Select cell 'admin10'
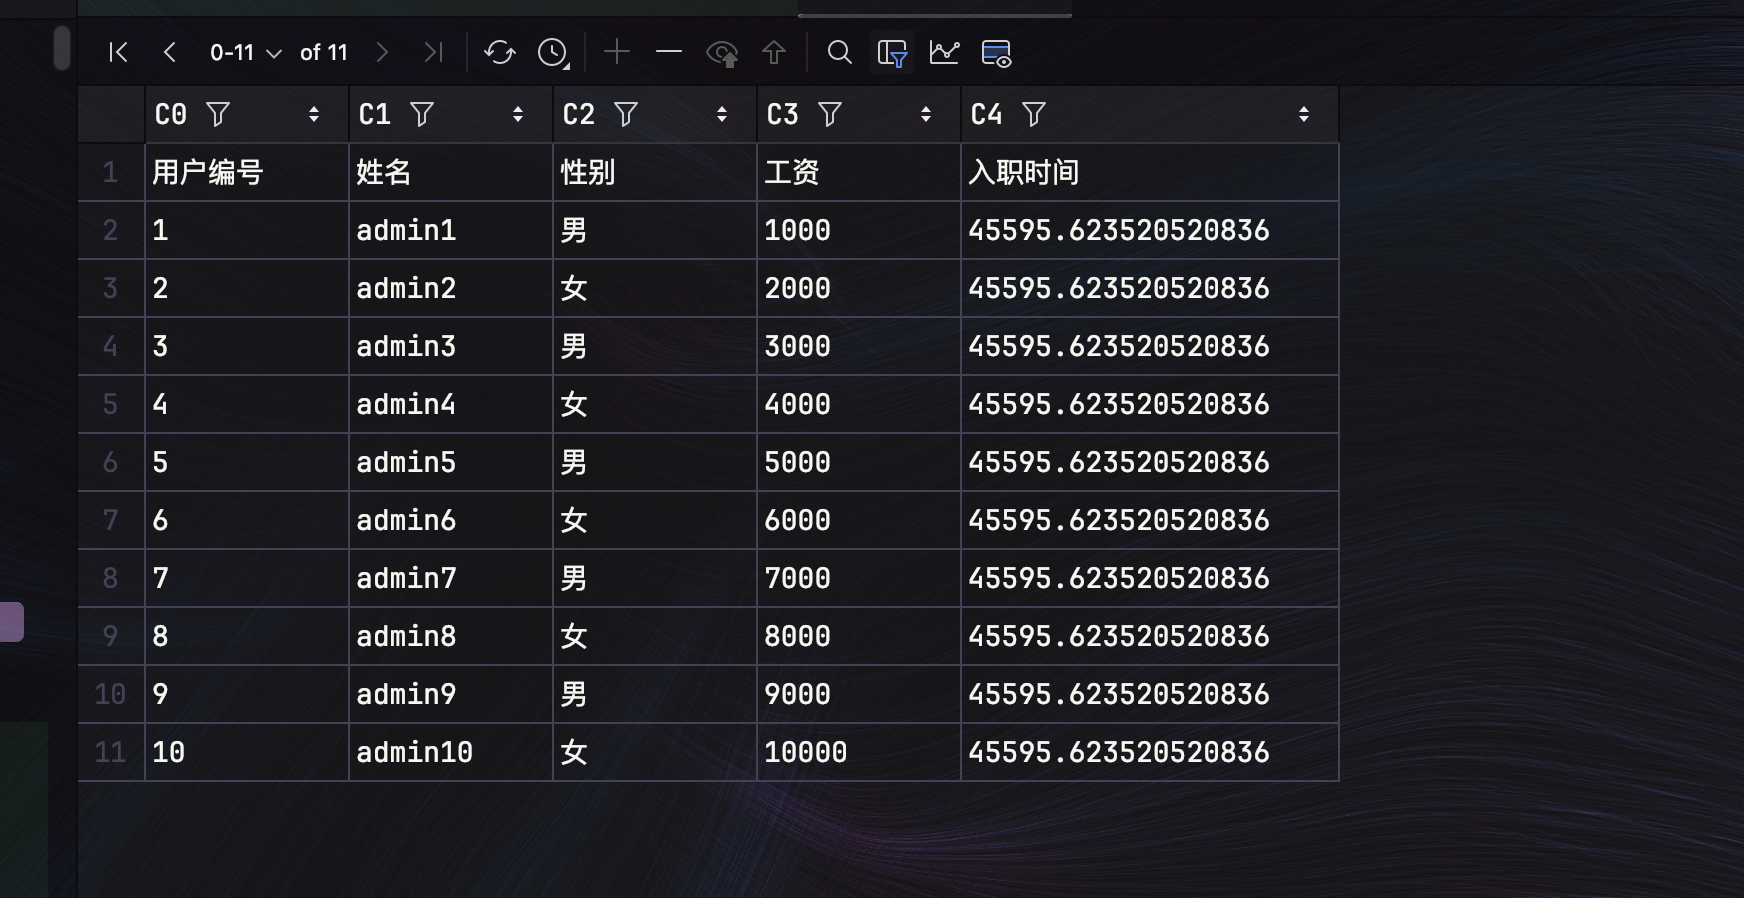 451,752
